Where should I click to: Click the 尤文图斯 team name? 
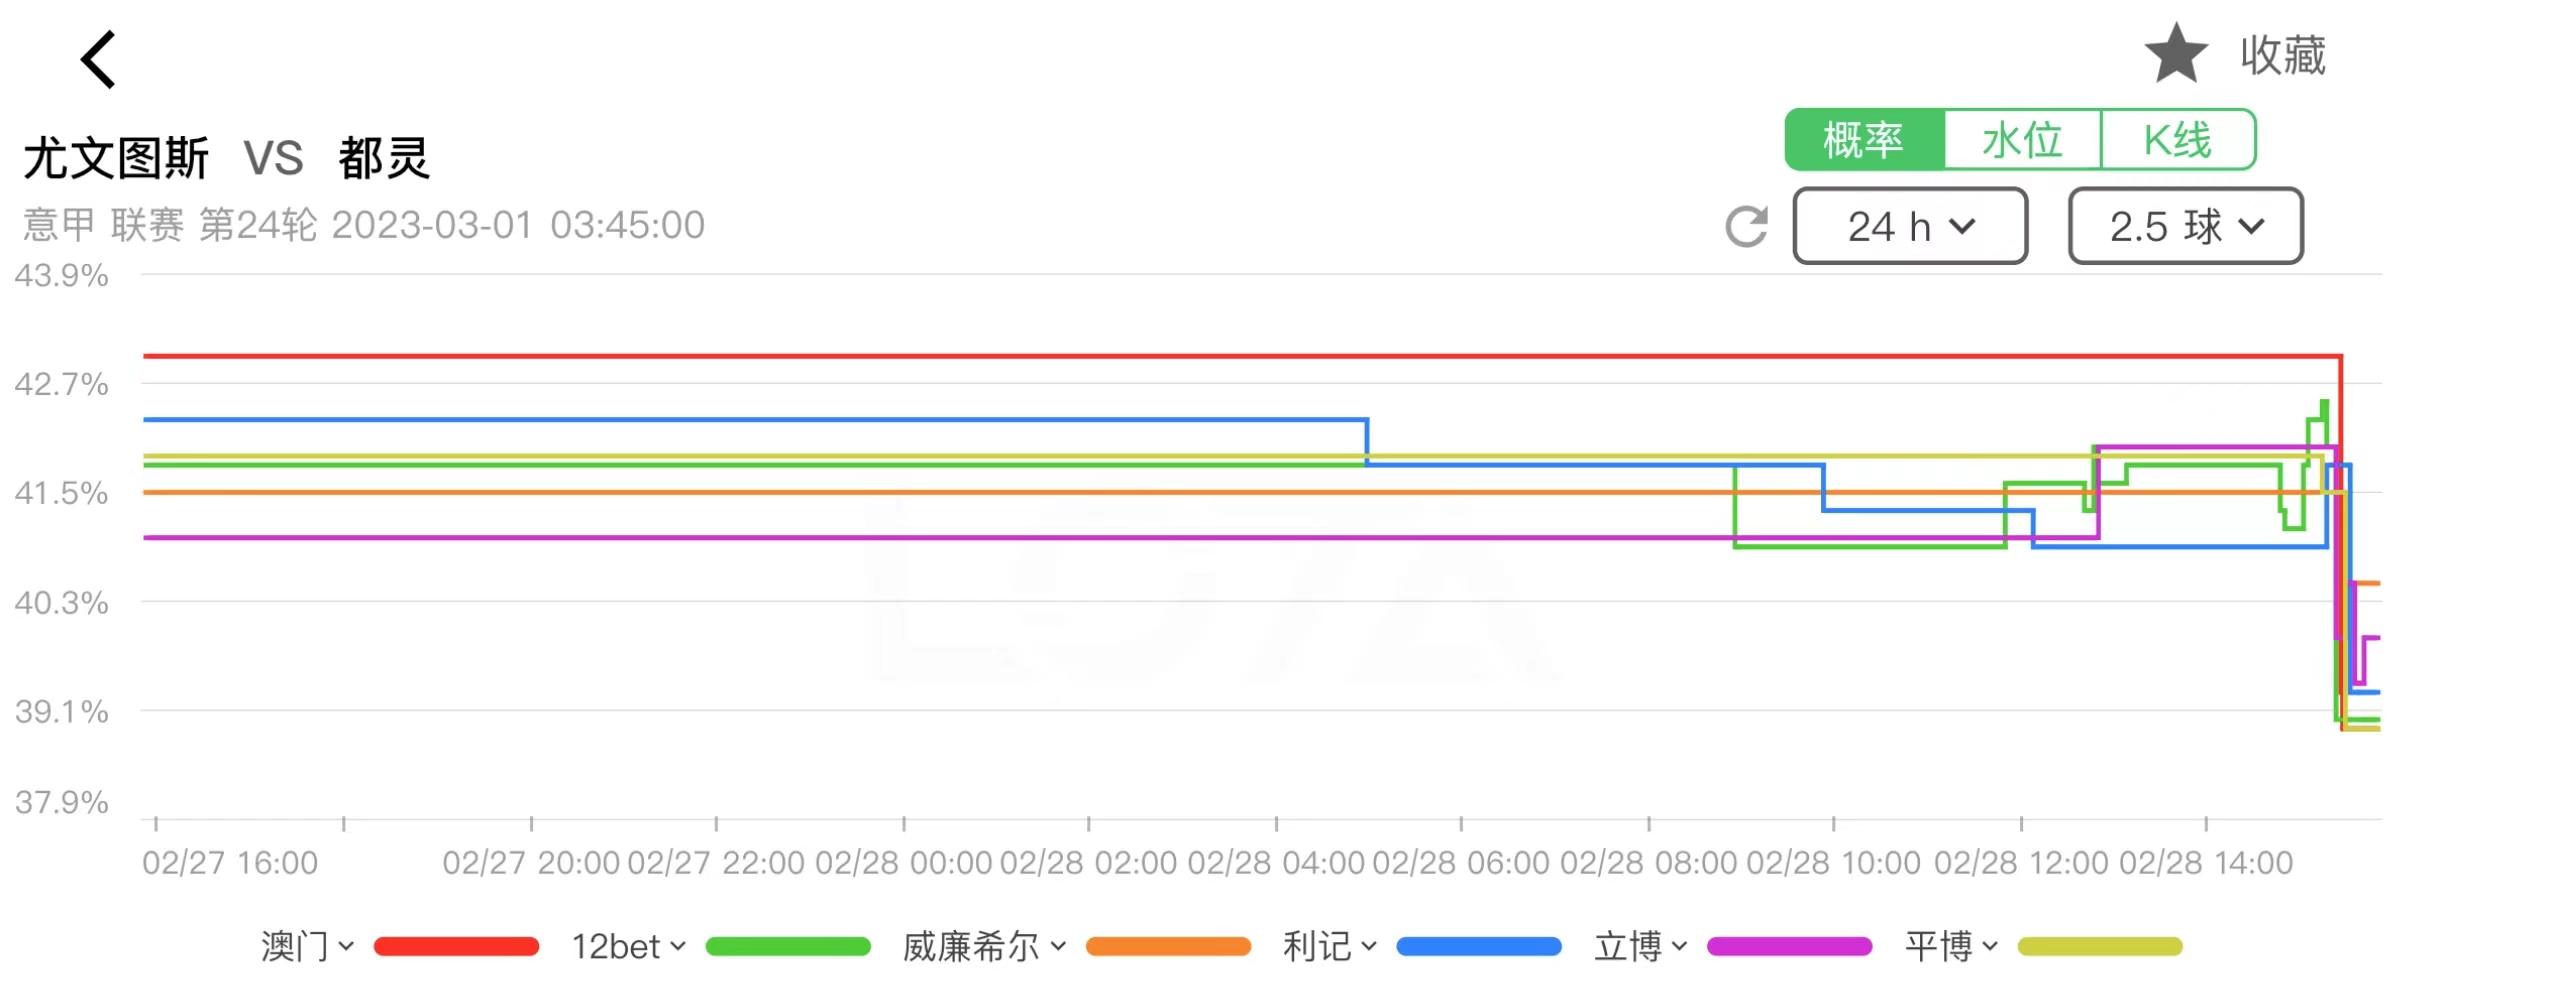click(115, 155)
